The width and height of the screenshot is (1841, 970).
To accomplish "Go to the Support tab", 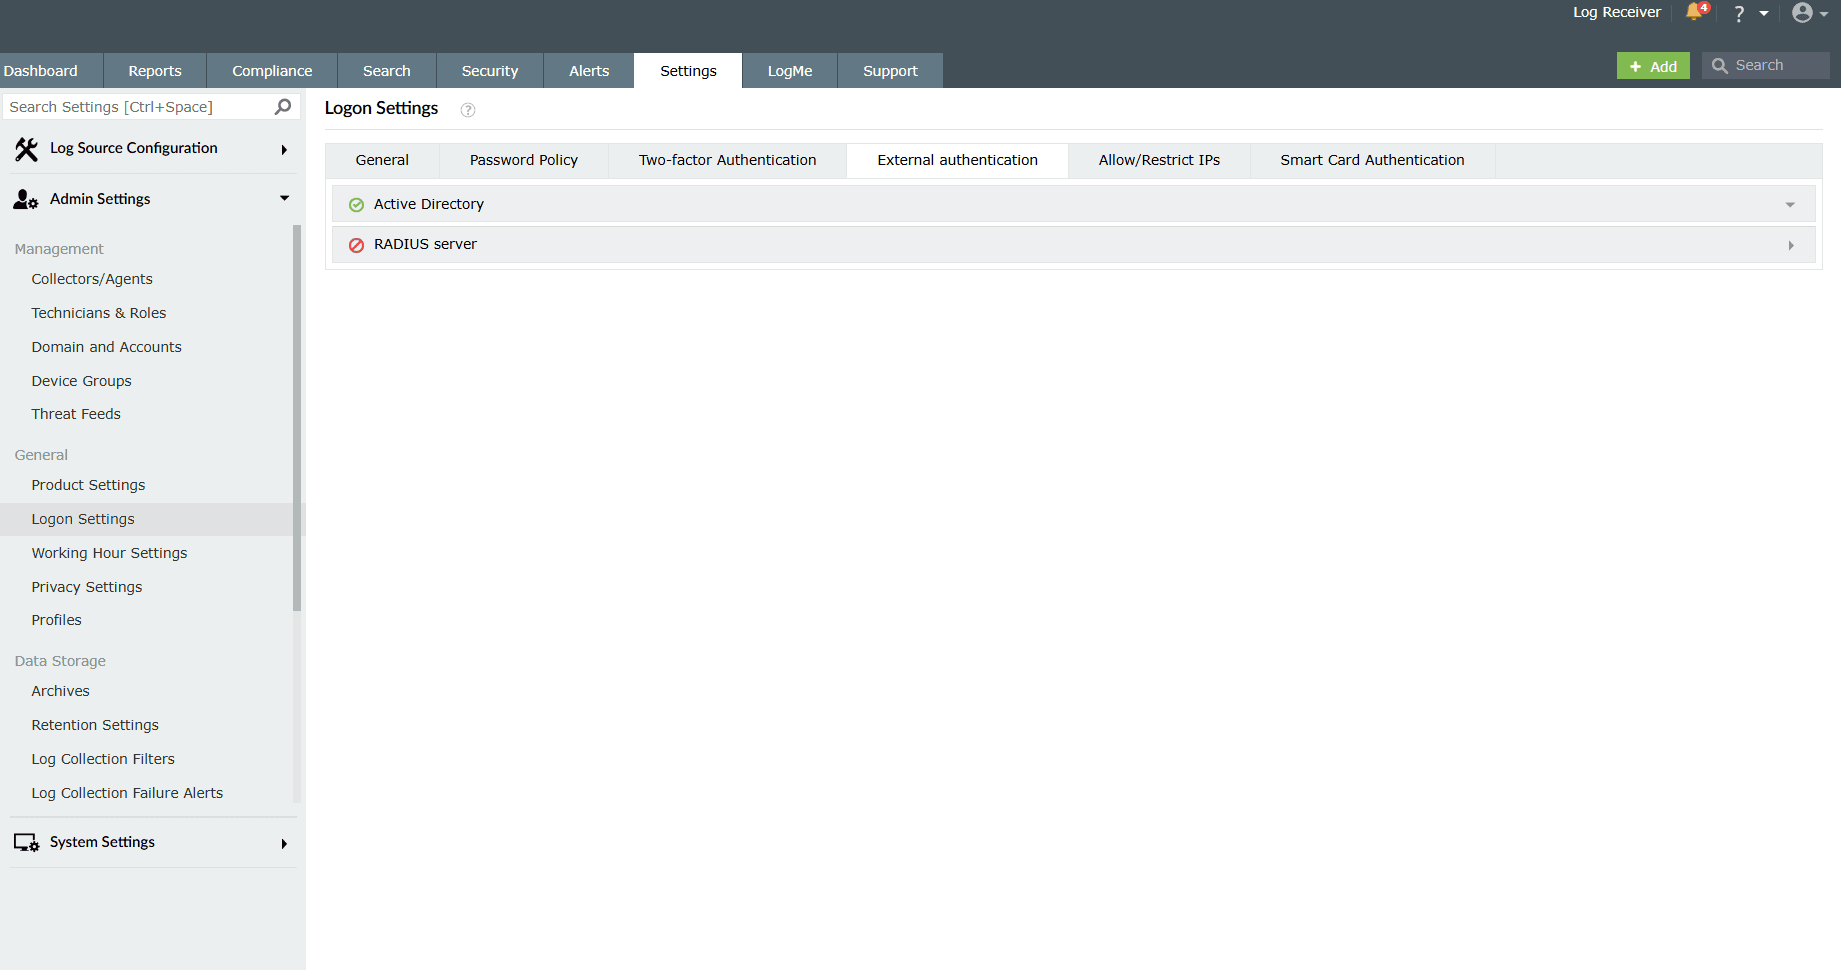I will (890, 71).
